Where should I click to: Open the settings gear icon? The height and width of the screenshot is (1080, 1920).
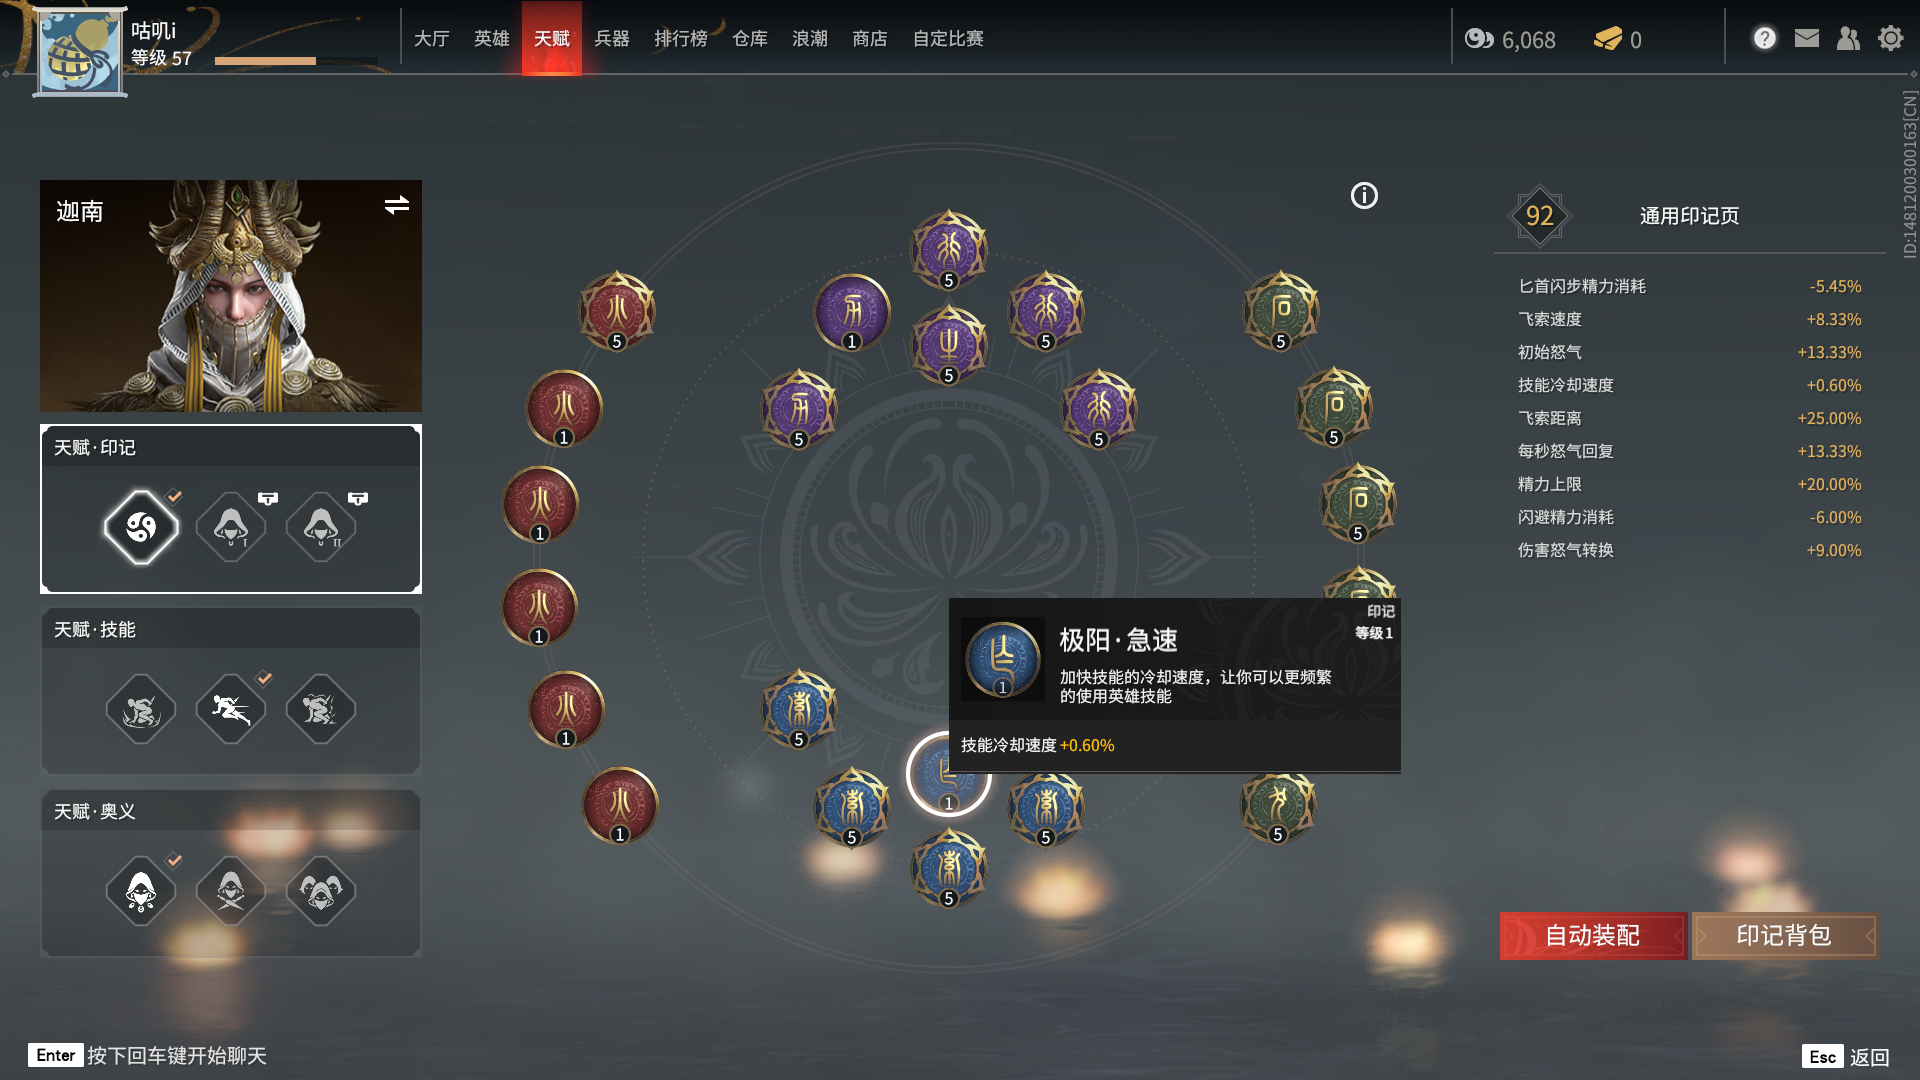click(x=1890, y=38)
